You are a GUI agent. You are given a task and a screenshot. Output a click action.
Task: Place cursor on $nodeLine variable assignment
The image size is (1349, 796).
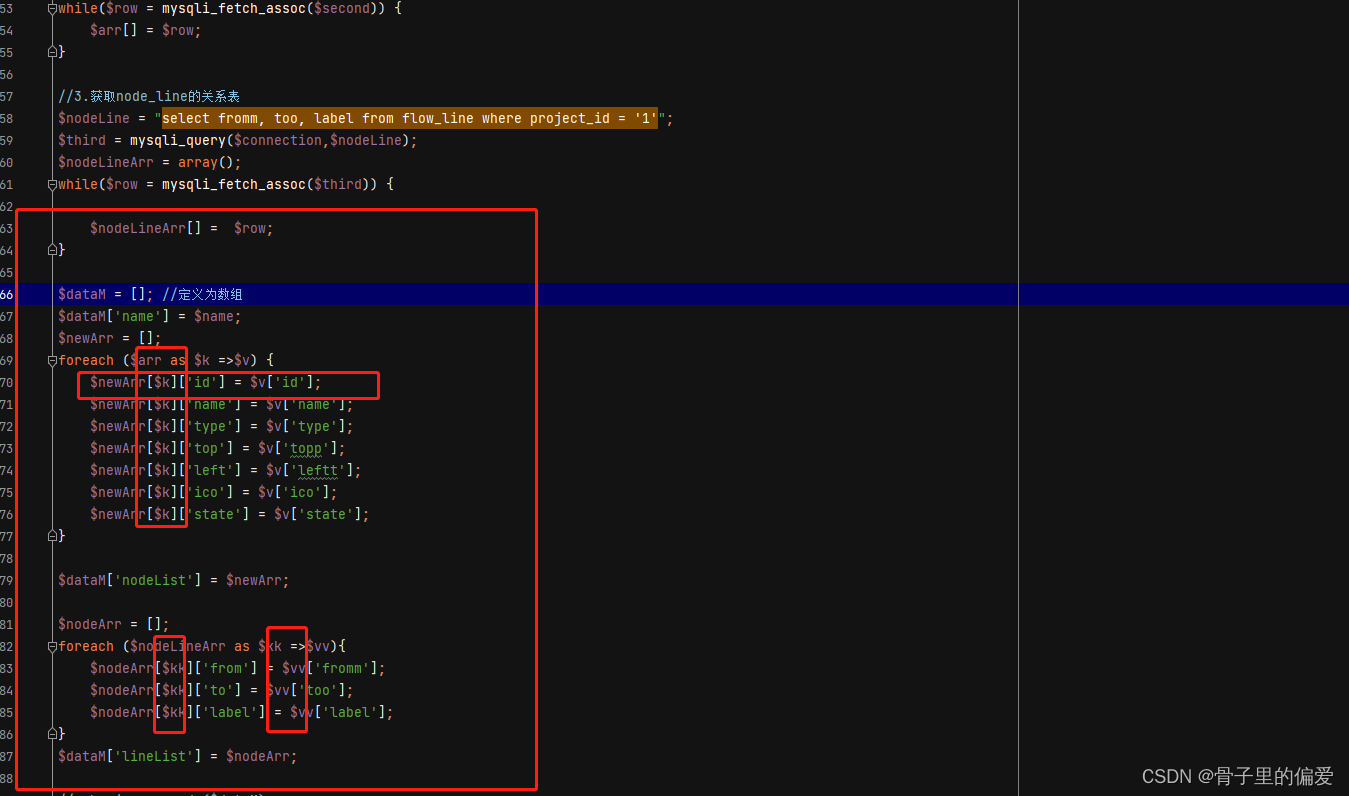(94, 118)
